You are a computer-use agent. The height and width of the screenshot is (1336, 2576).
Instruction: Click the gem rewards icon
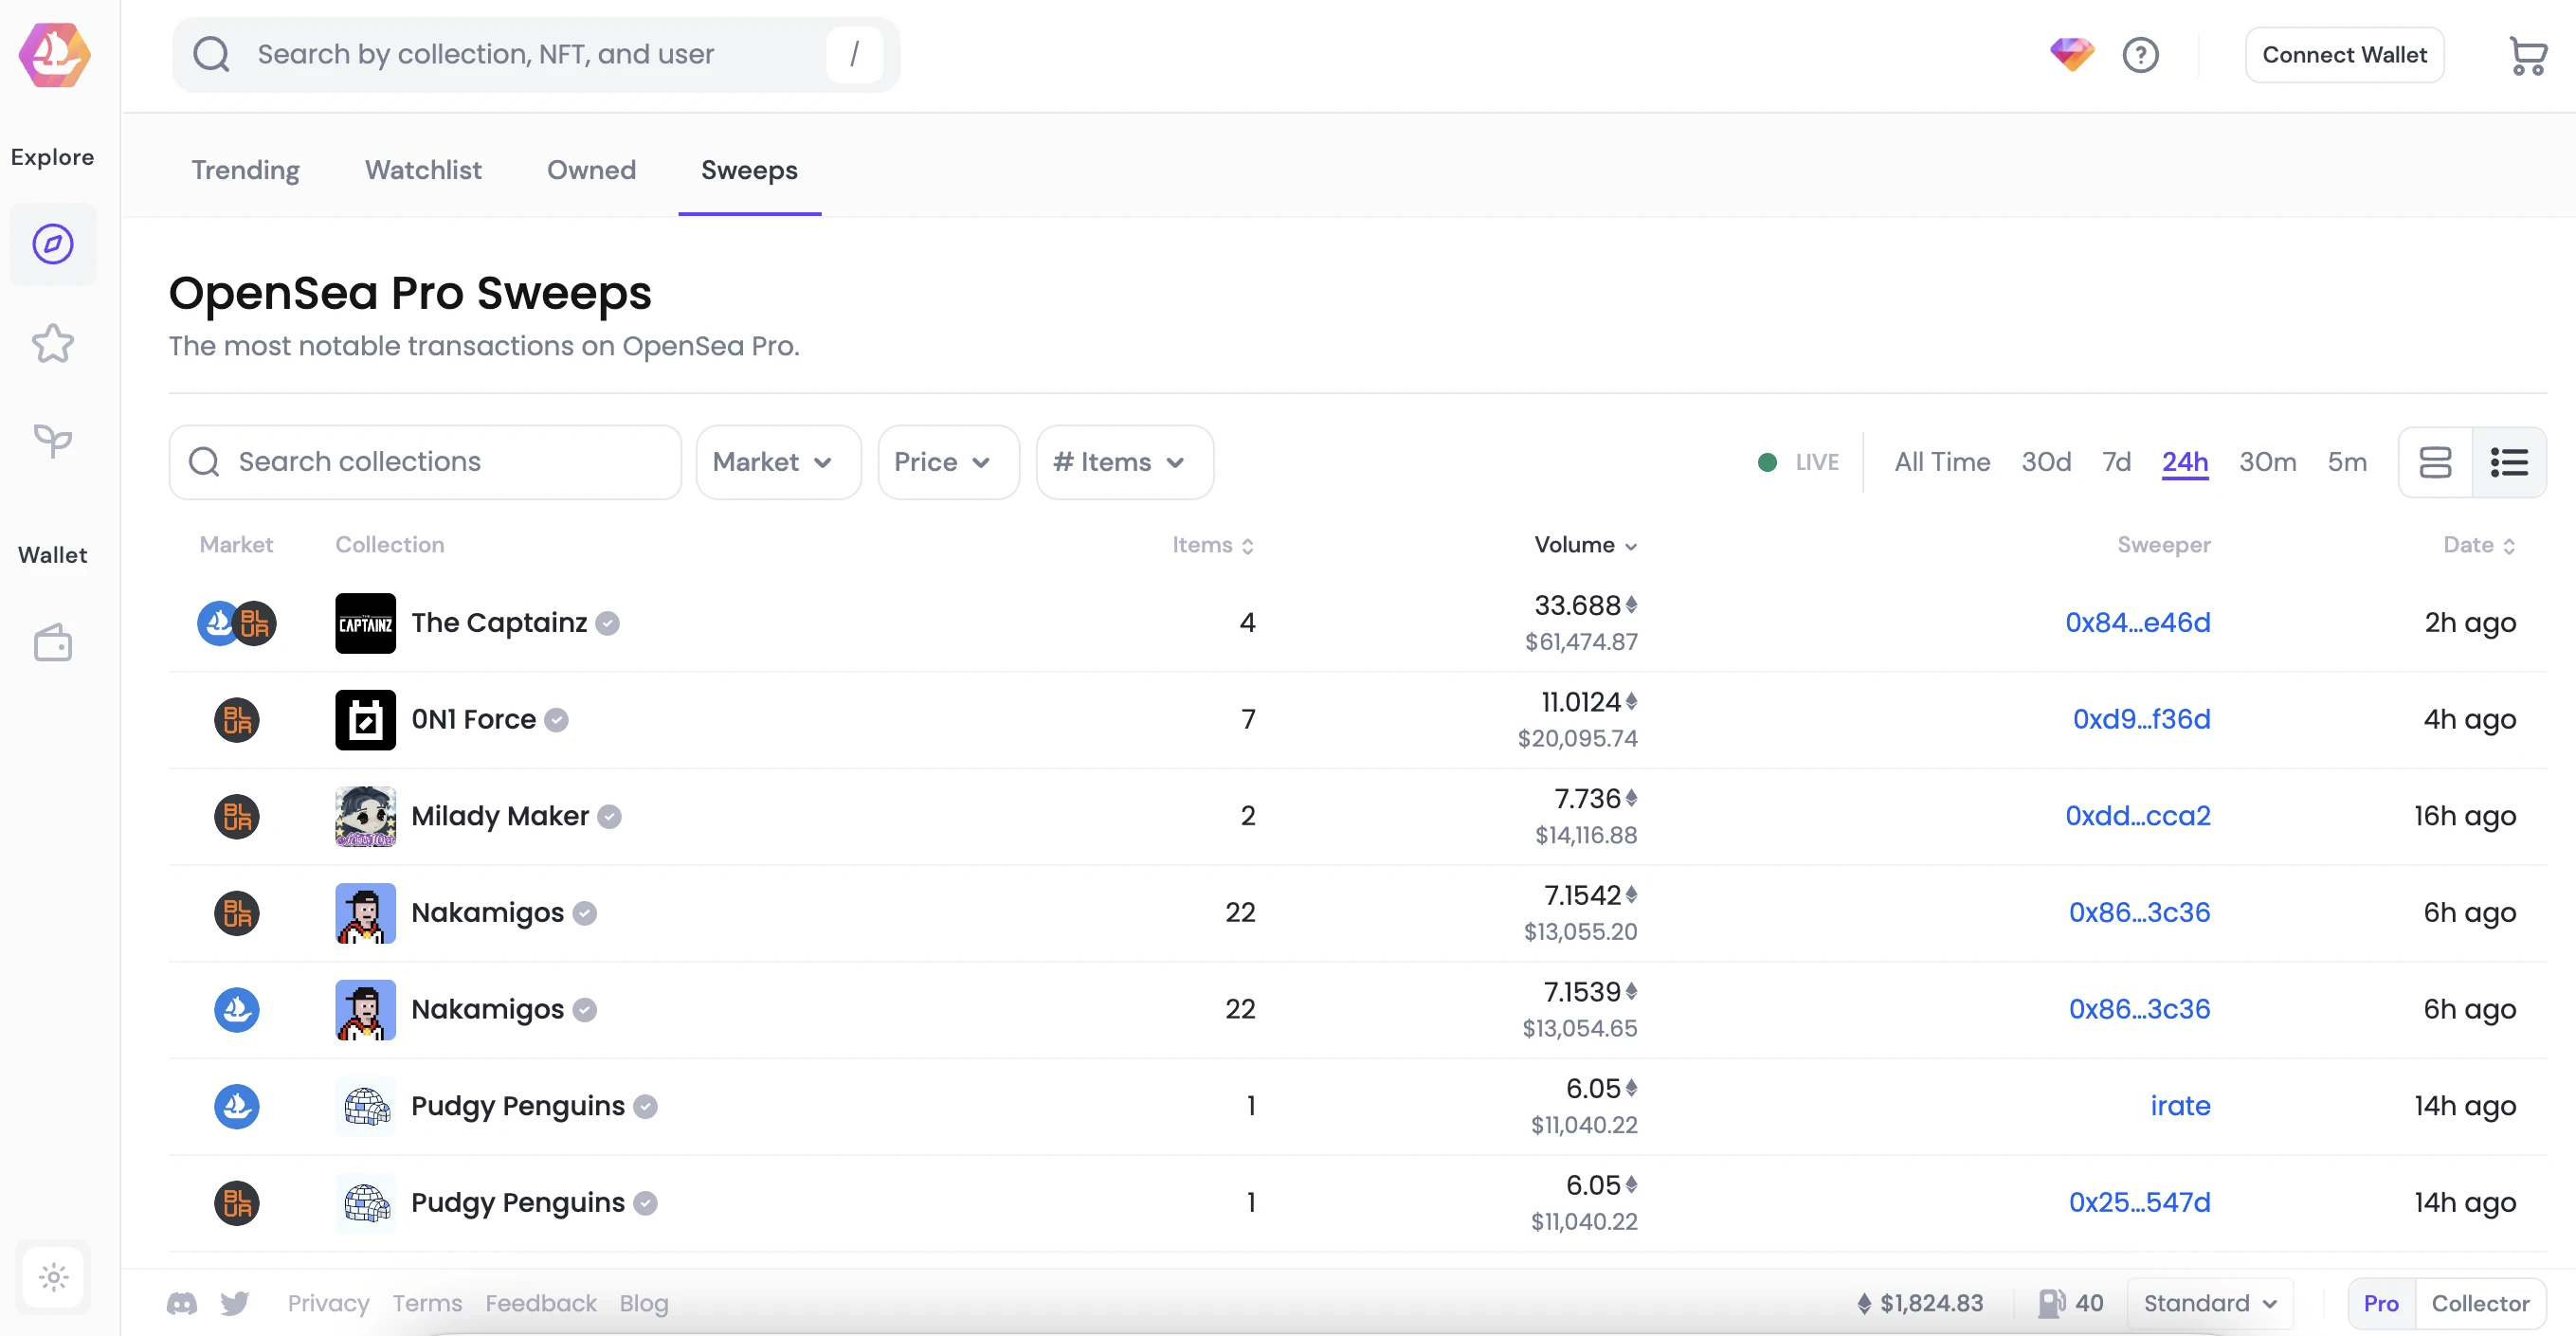click(x=2071, y=54)
